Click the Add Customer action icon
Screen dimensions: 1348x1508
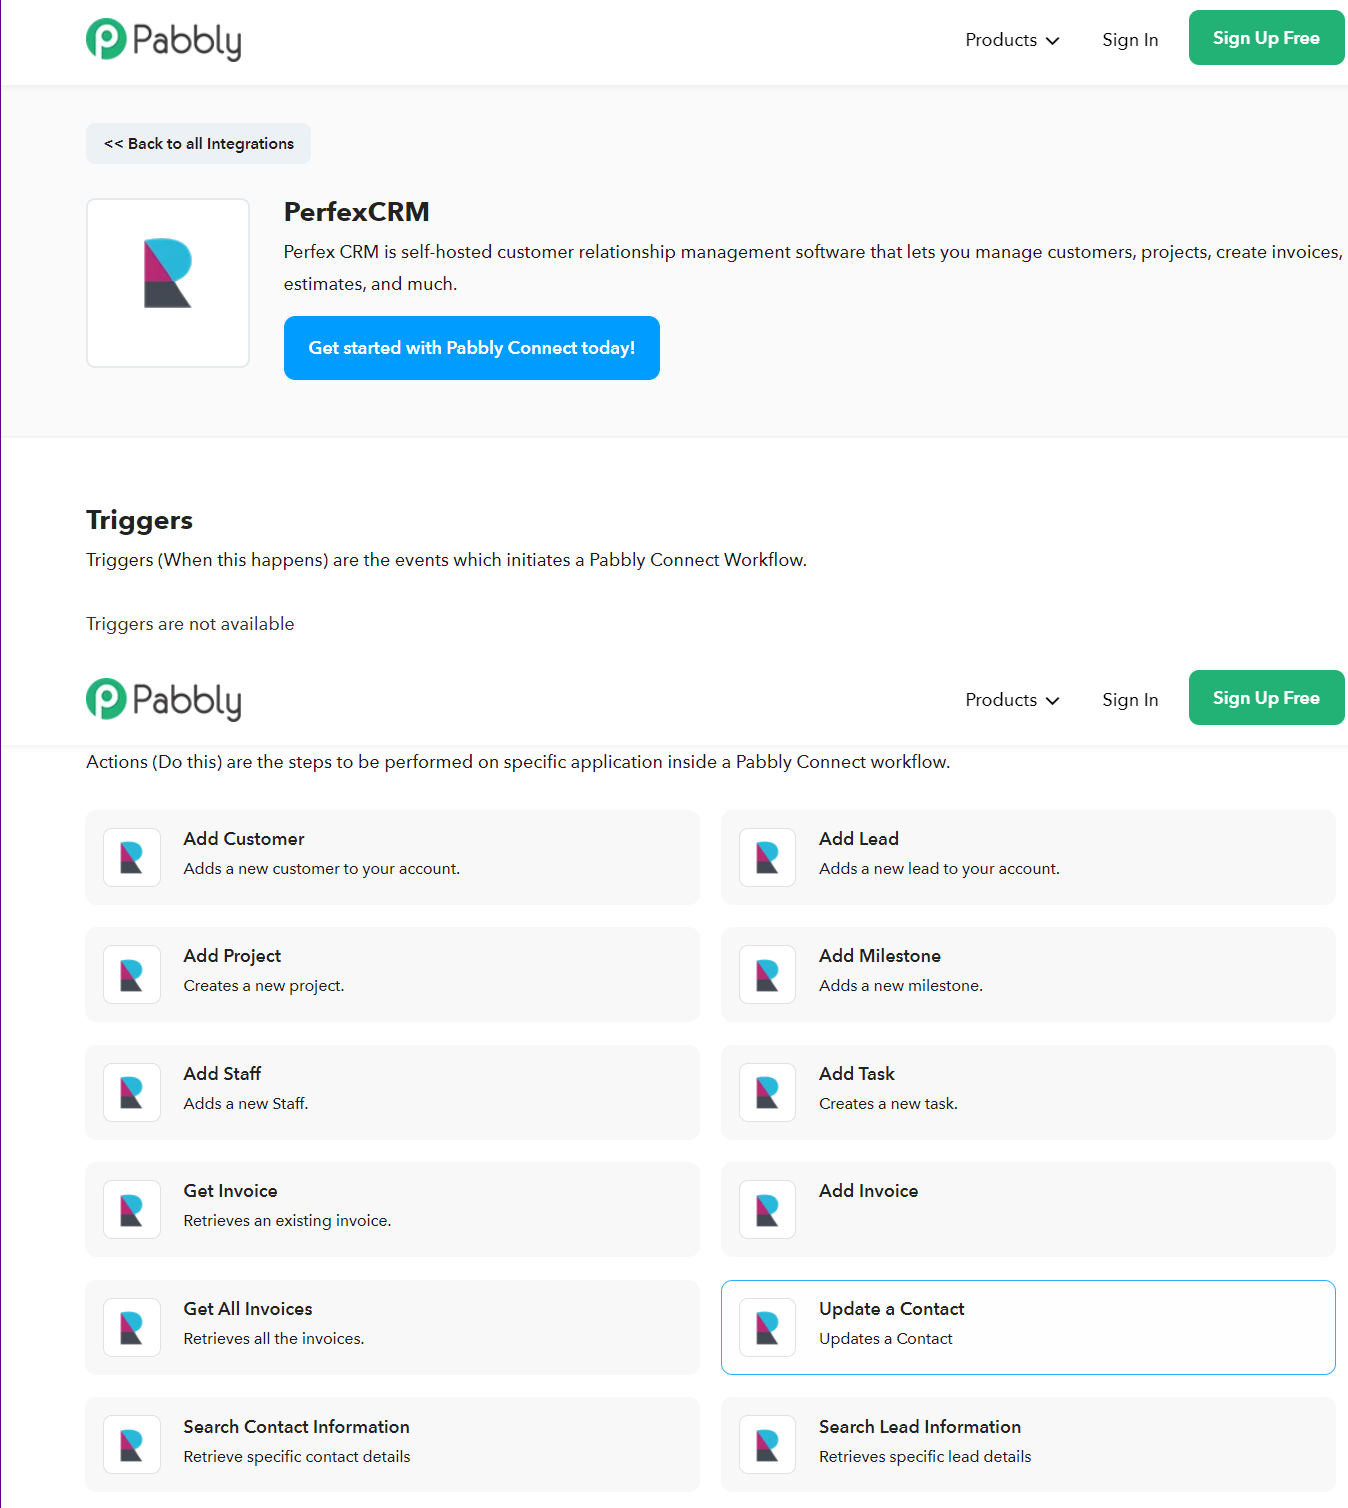coord(132,857)
